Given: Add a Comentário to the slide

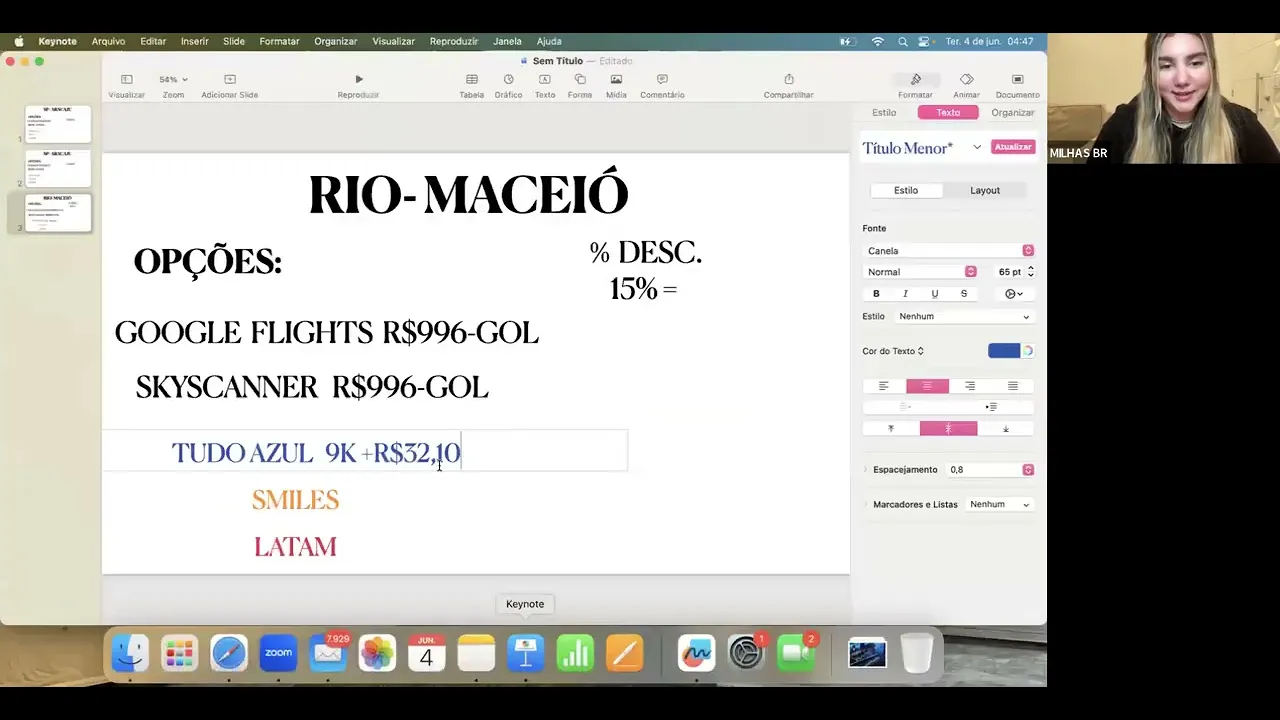Looking at the screenshot, I should coord(662,86).
